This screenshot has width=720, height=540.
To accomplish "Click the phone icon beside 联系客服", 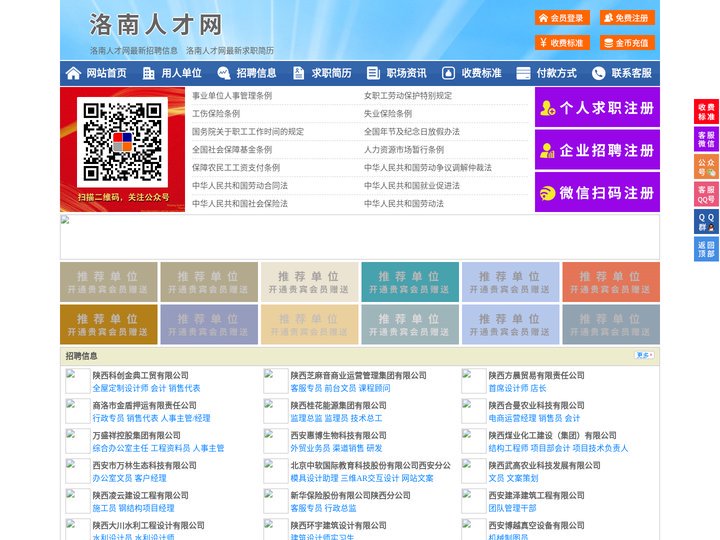I will (x=598, y=73).
